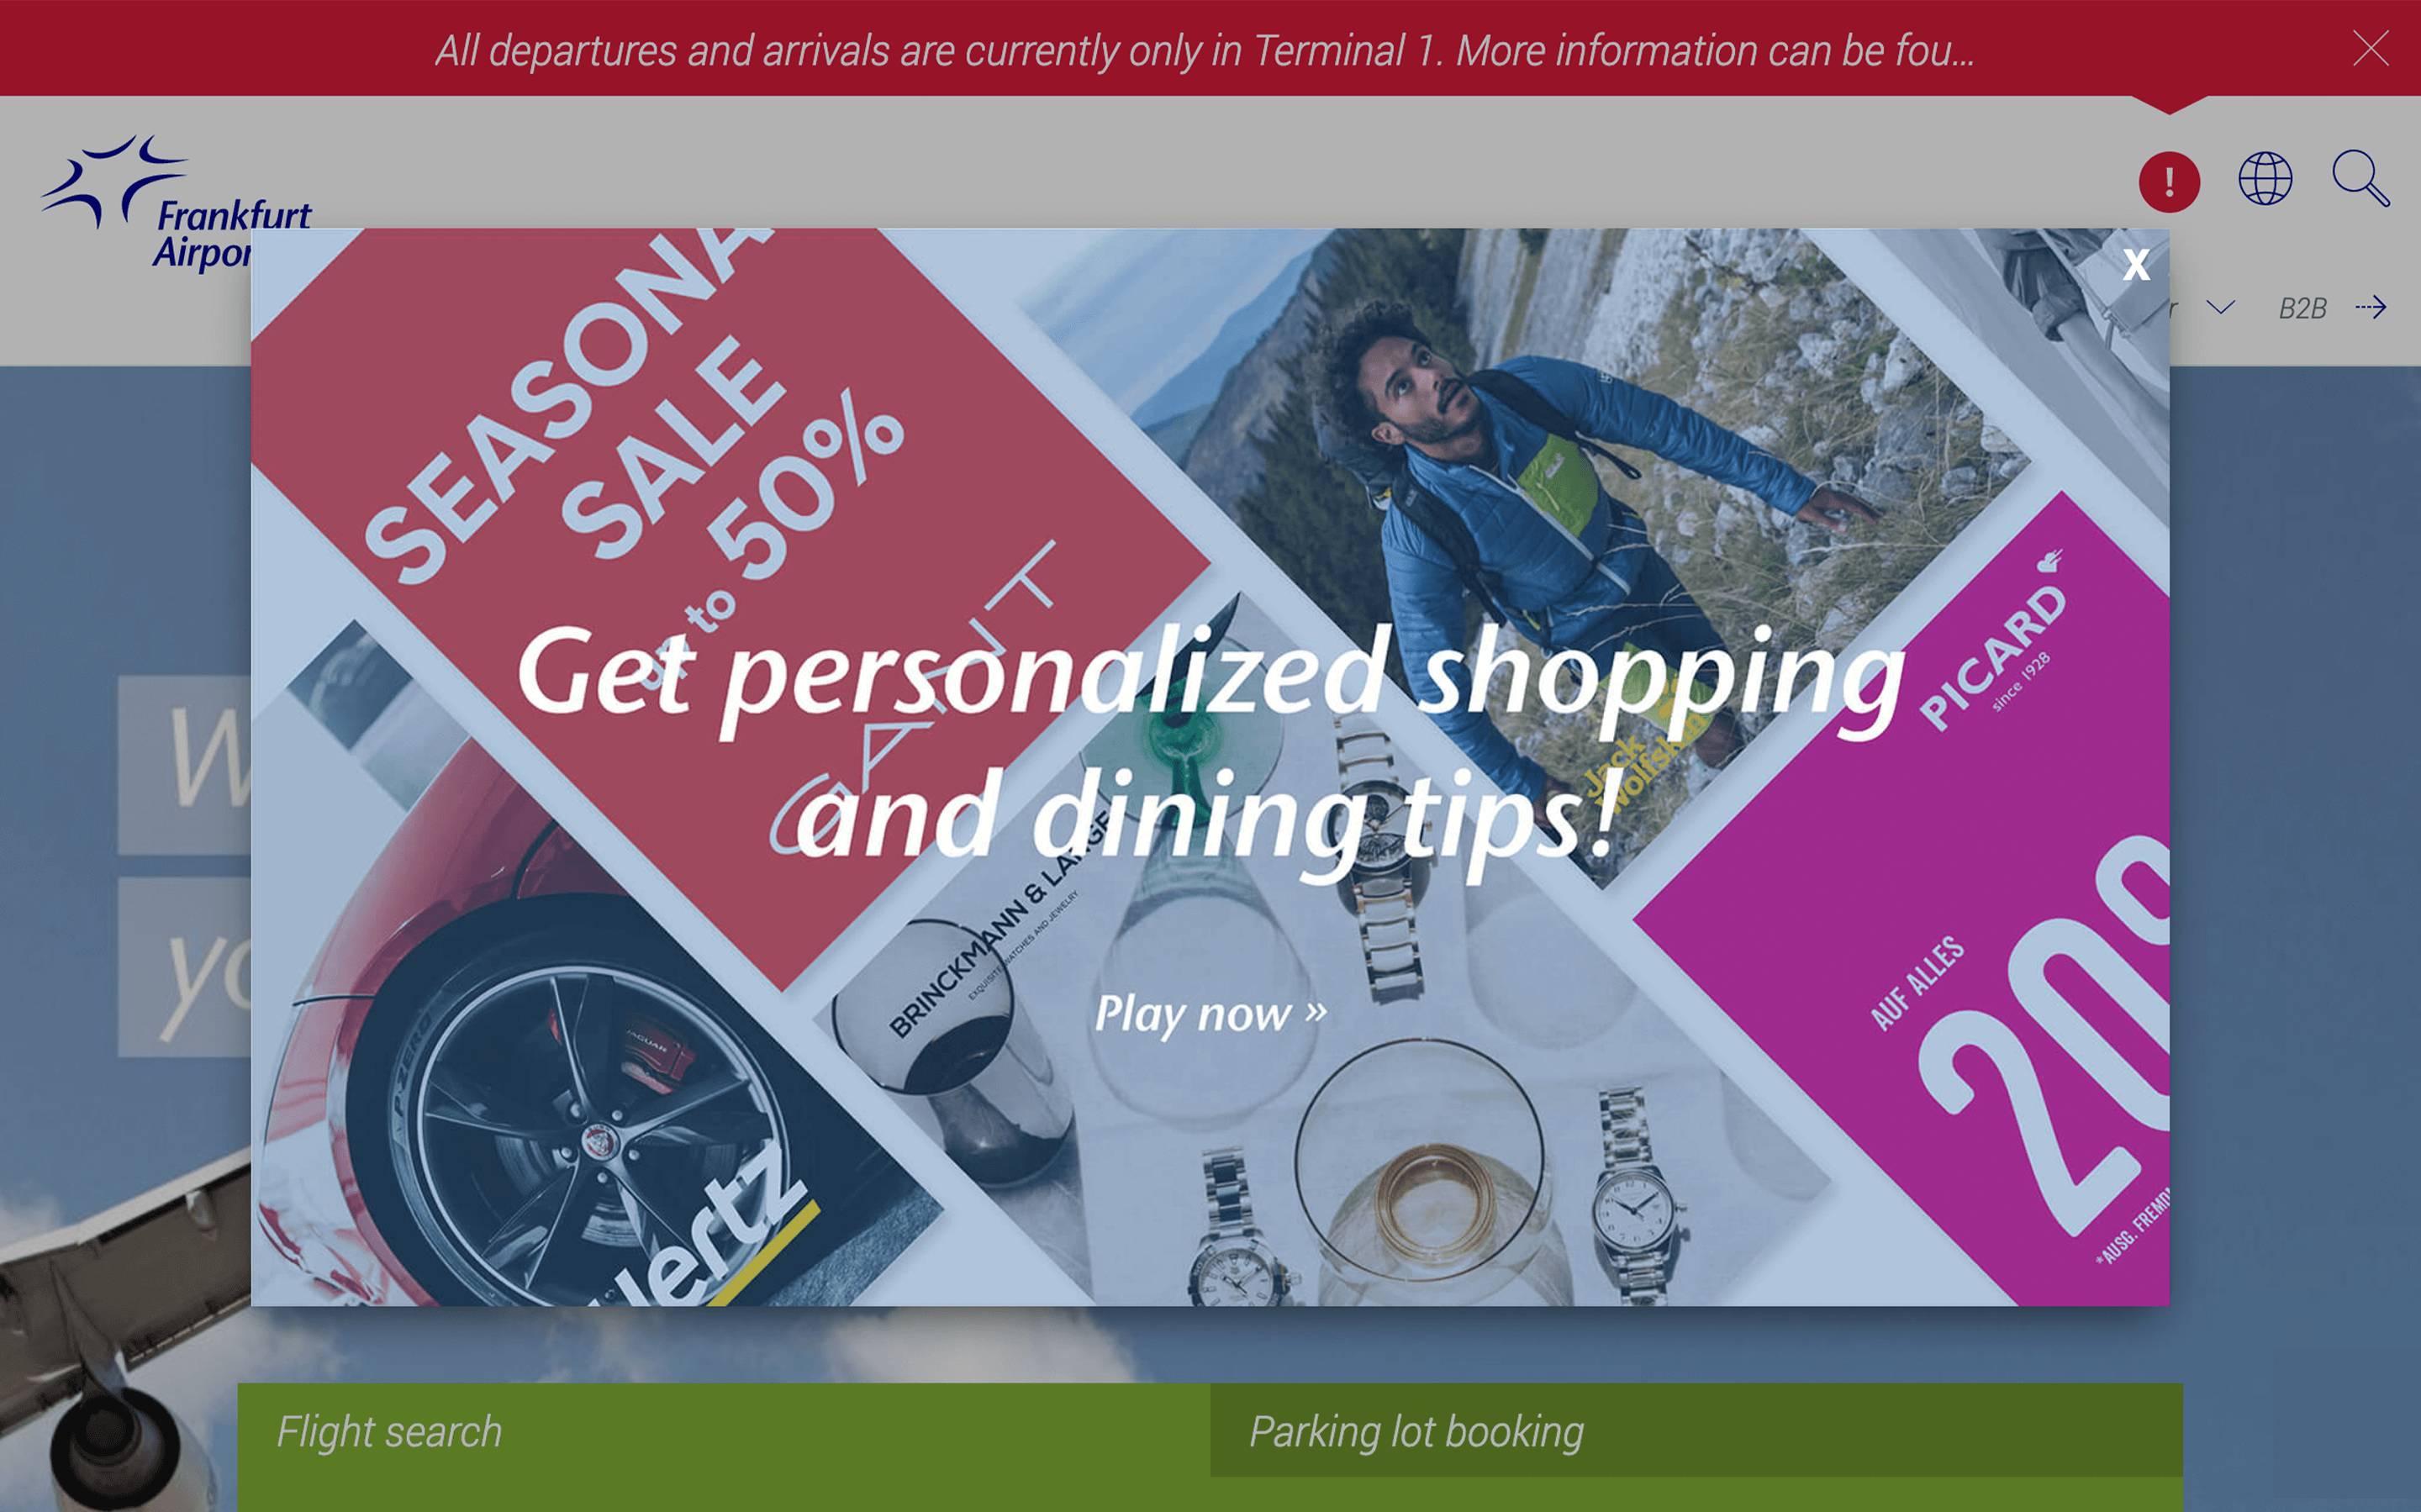Image resolution: width=2421 pixels, height=1512 pixels.
Task: Open the red exclamation alert icon
Action: tap(2169, 181)
